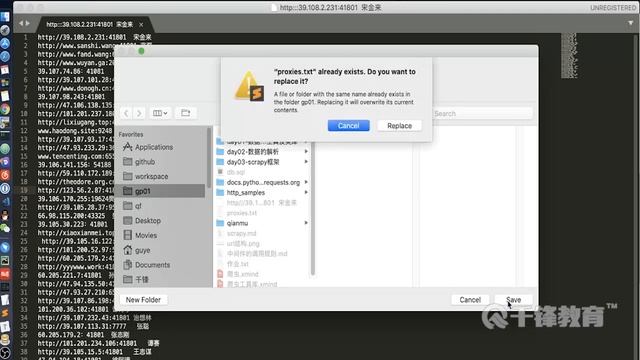
Task: Click the green zoom button of save dialog
Action: [141, 51]
